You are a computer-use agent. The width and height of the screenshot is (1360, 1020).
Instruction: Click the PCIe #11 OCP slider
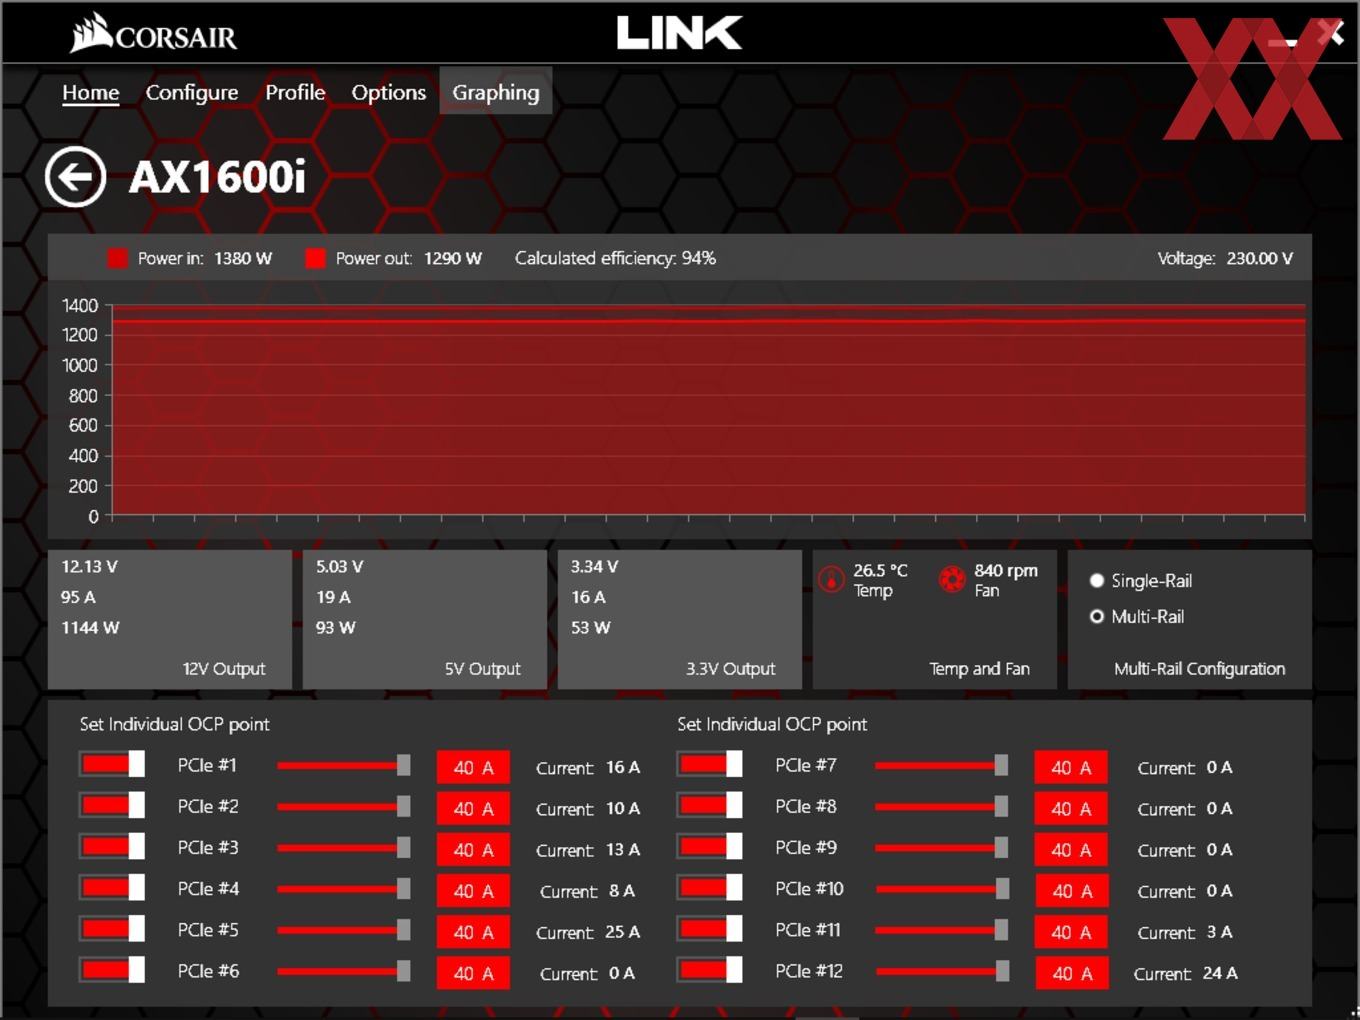[942, 930]
